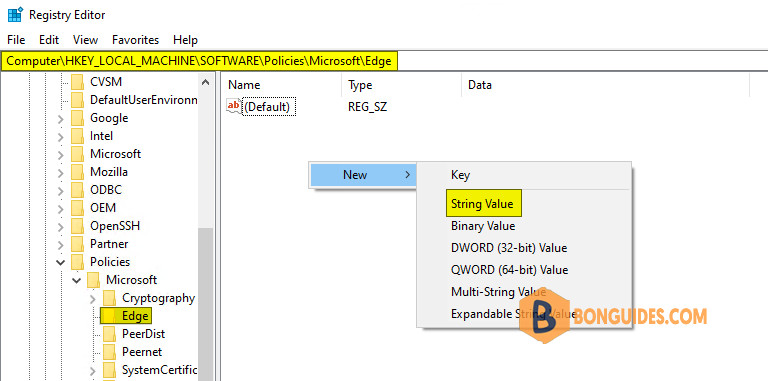The image size is (768, 381).
Task: Click the Type column header
Action: [402, 85]
